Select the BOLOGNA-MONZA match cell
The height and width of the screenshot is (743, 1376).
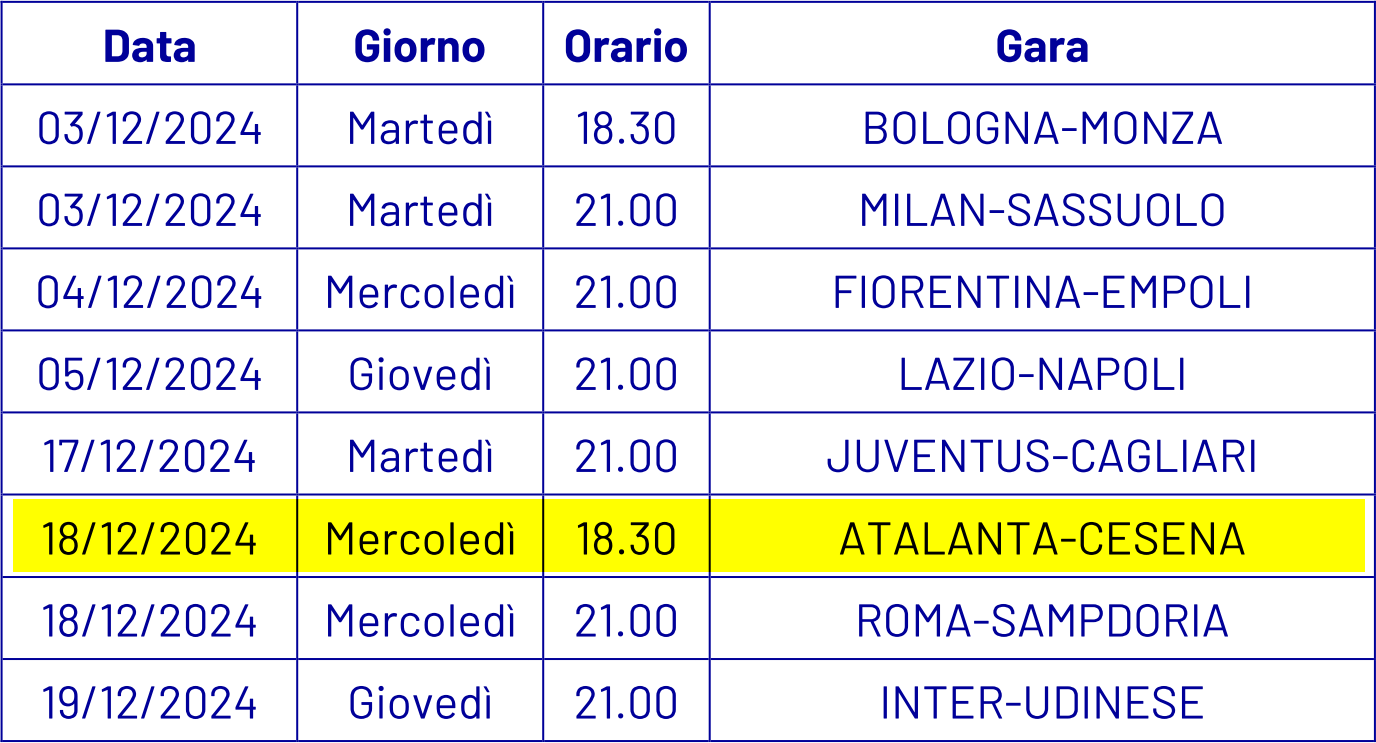point(1042,128)
